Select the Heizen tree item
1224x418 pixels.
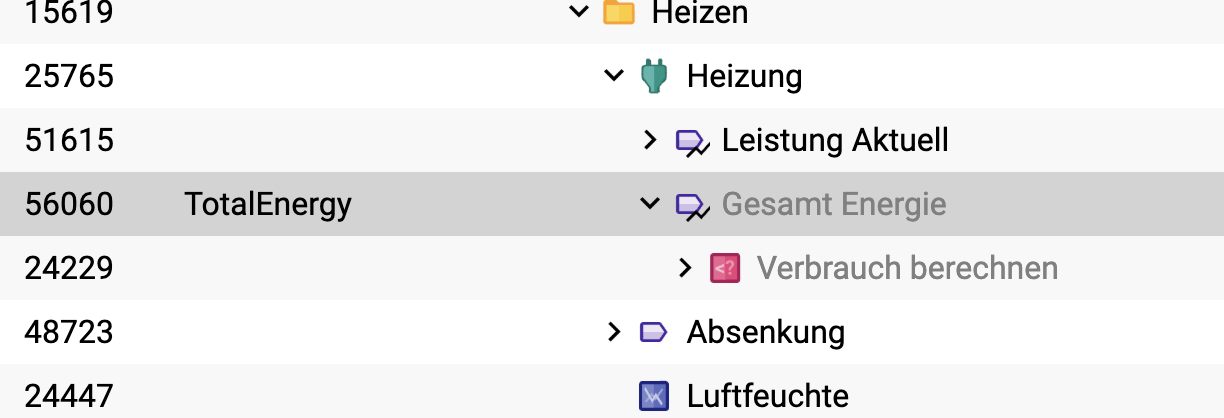click(699, 13)
